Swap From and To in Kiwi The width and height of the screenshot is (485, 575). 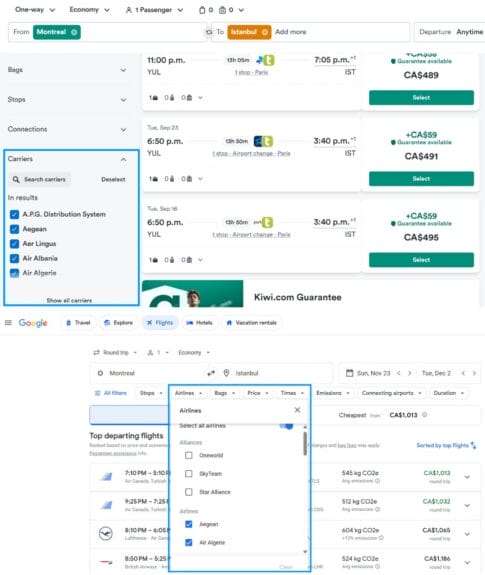[209, 32]
